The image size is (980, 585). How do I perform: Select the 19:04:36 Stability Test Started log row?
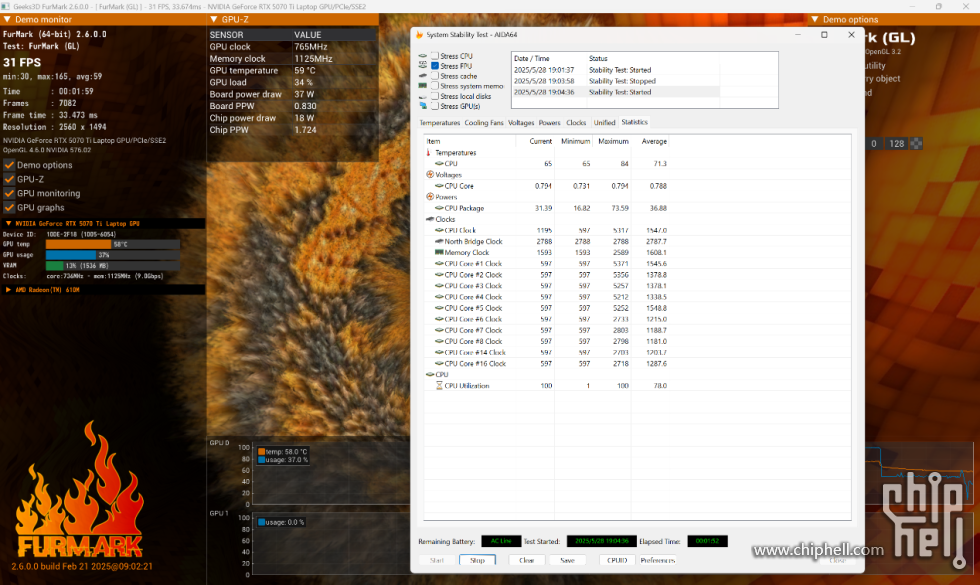616,92
